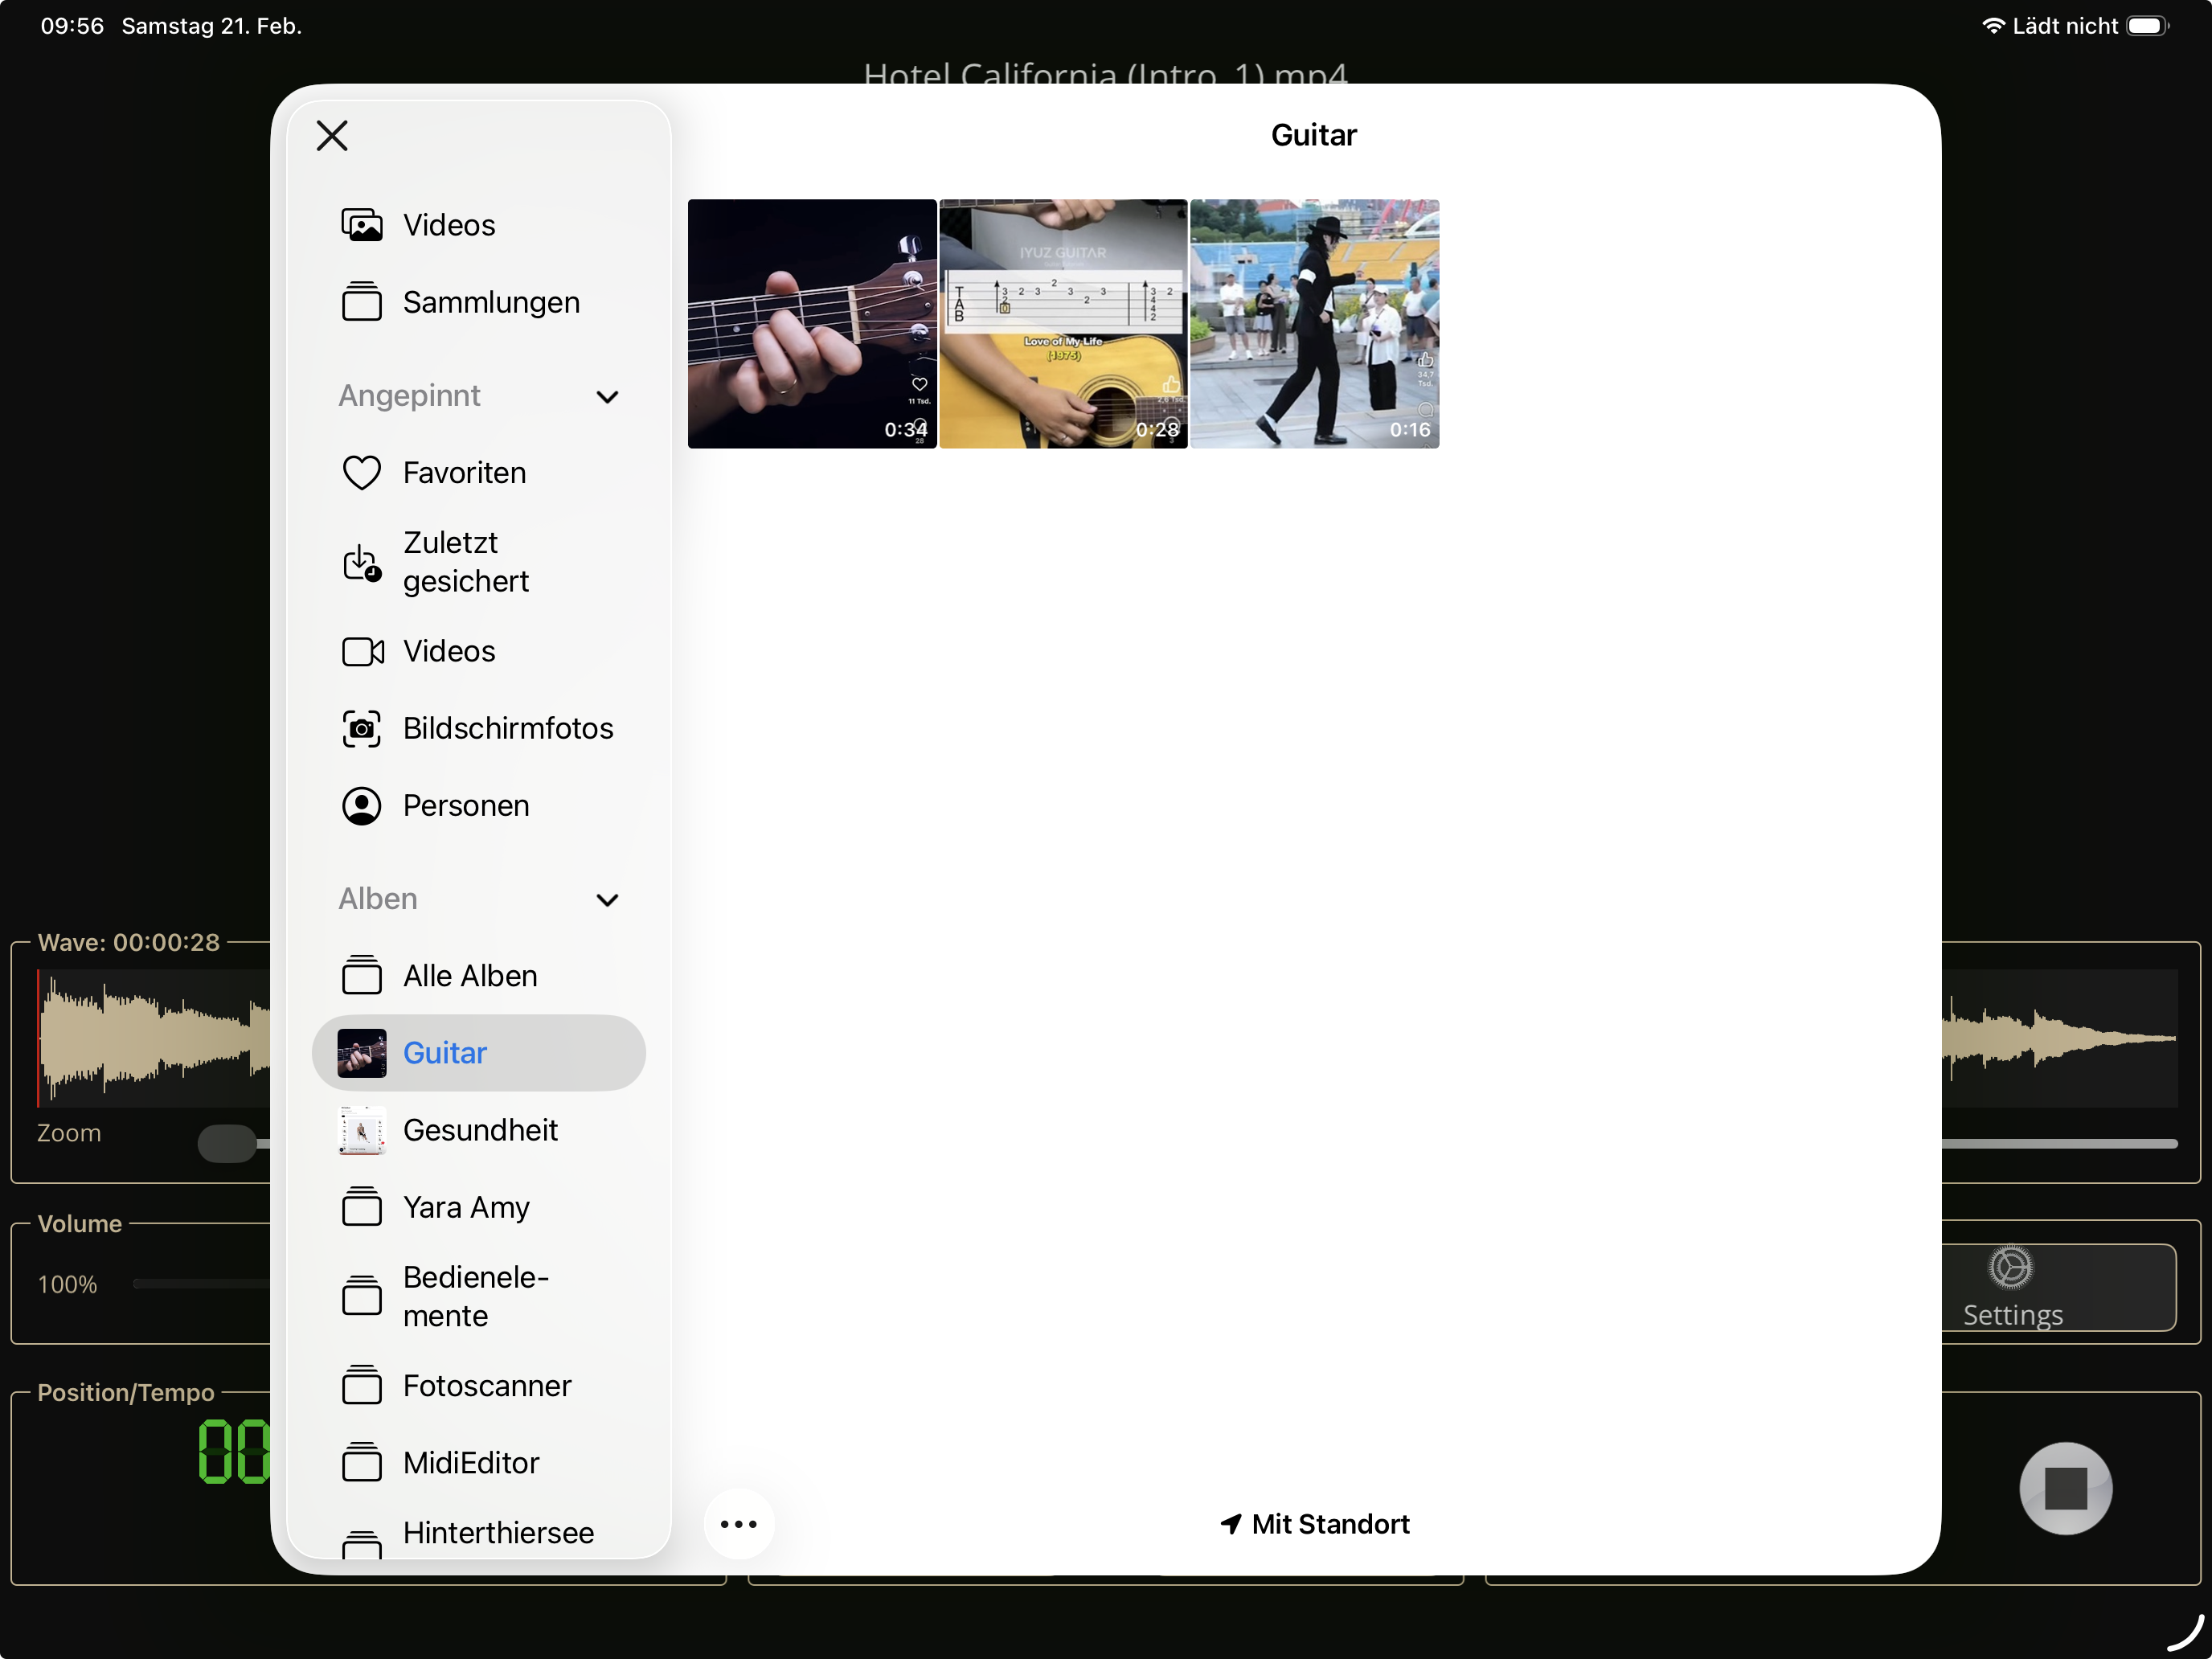Collapse the Alben section chevron
The image size is (2212, 1659).
click(607, 900)
